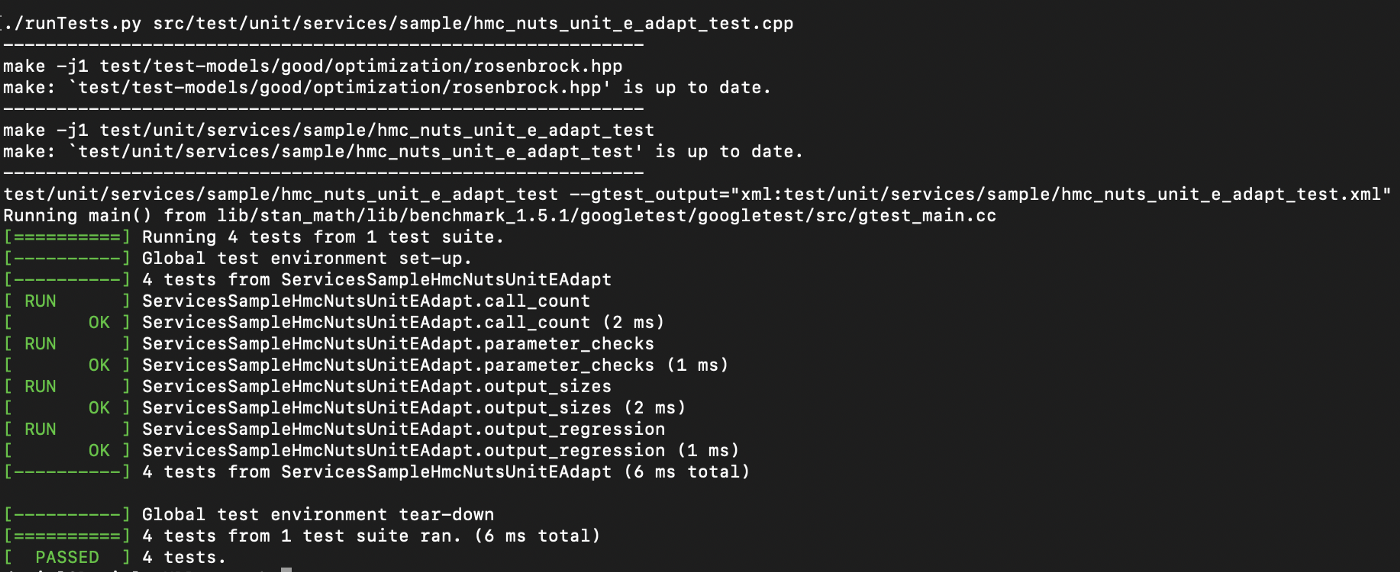
Task: Click '4 tests from 1 test suite ran.'
Action: pos(370,536)
